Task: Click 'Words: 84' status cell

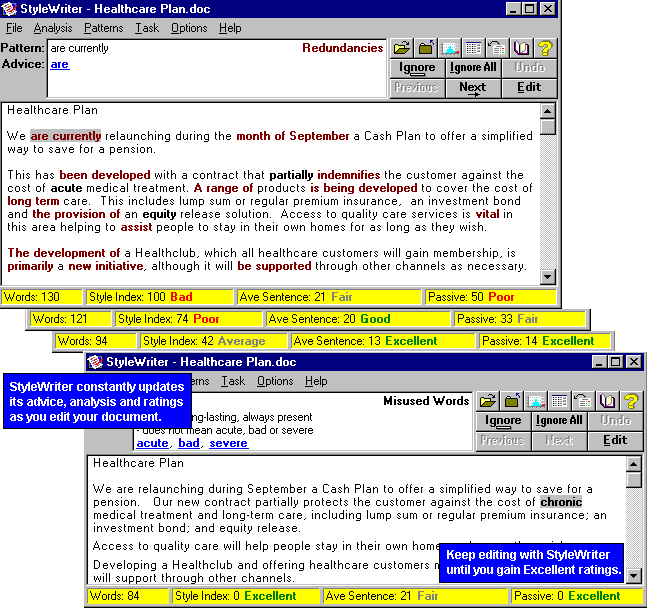Action: pos(128,596)
